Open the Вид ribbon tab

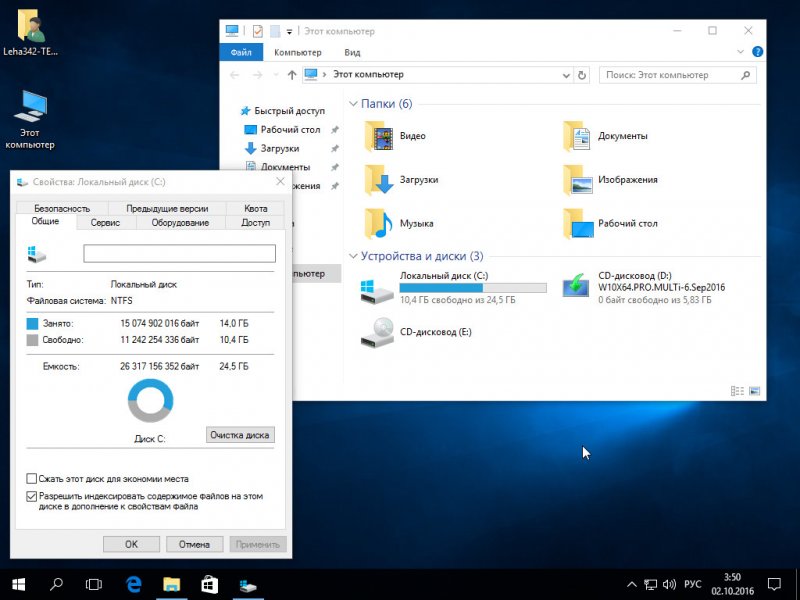(352, 52)
